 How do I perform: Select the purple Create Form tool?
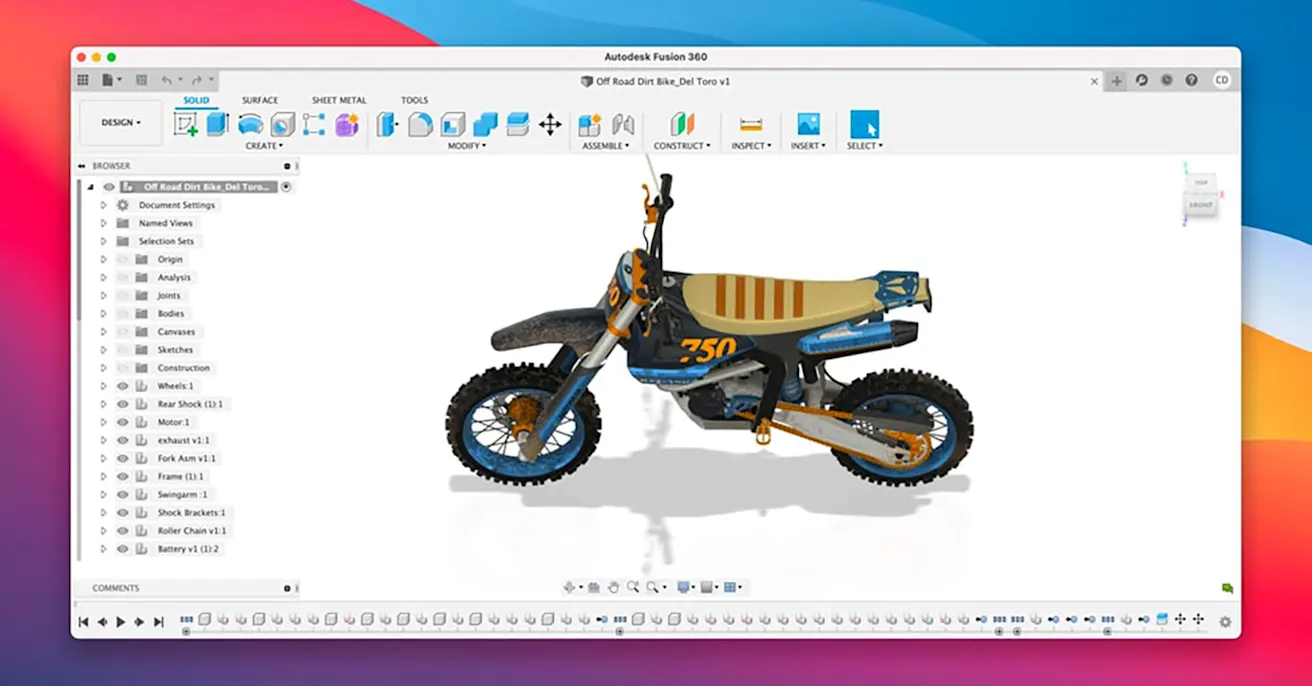pos(346,124)
